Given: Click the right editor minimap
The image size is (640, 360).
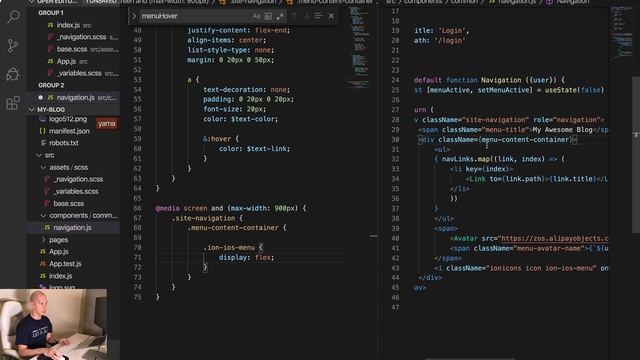Looking at the screenshot, I should tap(621, 33).
